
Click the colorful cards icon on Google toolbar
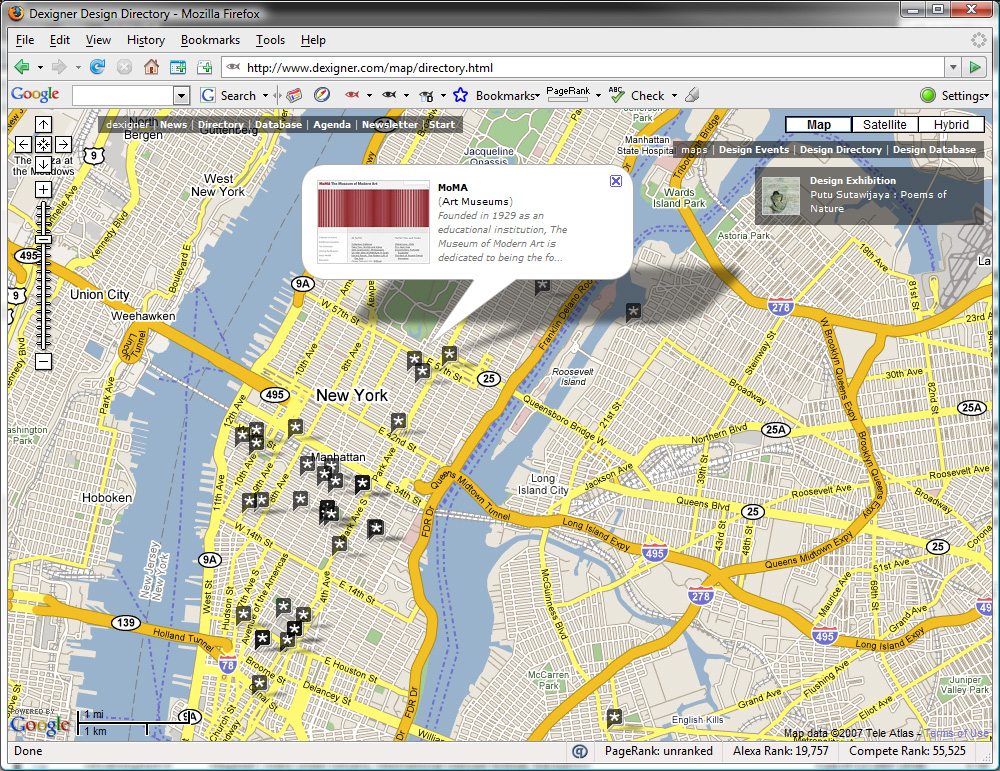[294, 96]
